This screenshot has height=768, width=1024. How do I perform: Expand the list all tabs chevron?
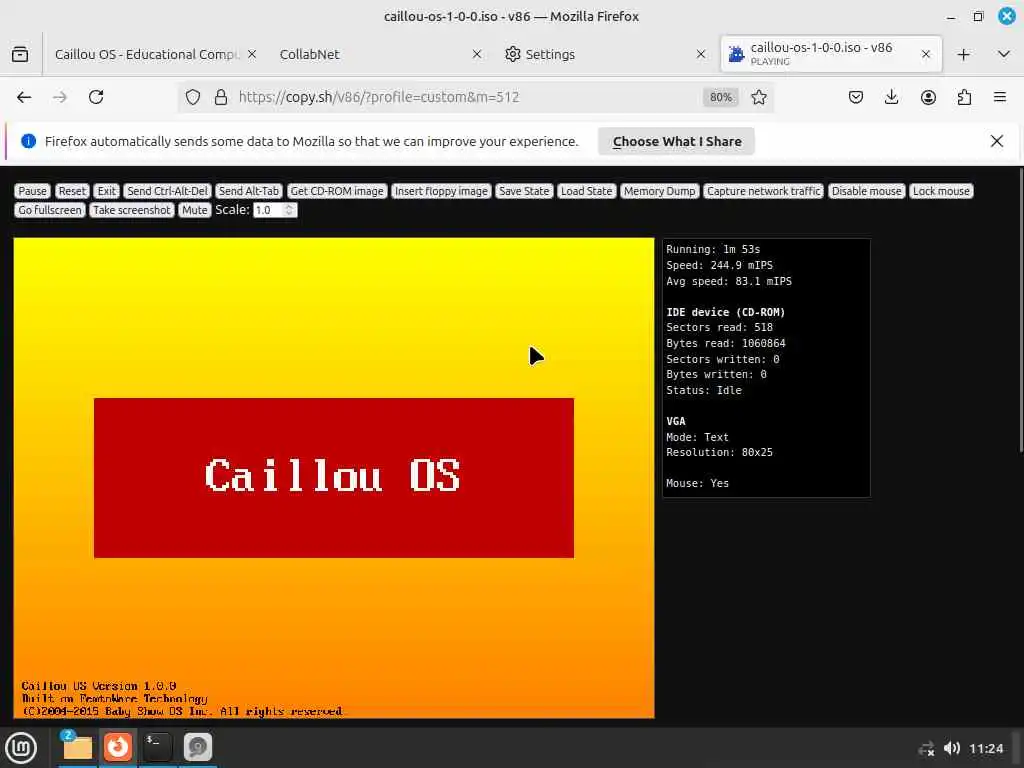click(1004, 54)
